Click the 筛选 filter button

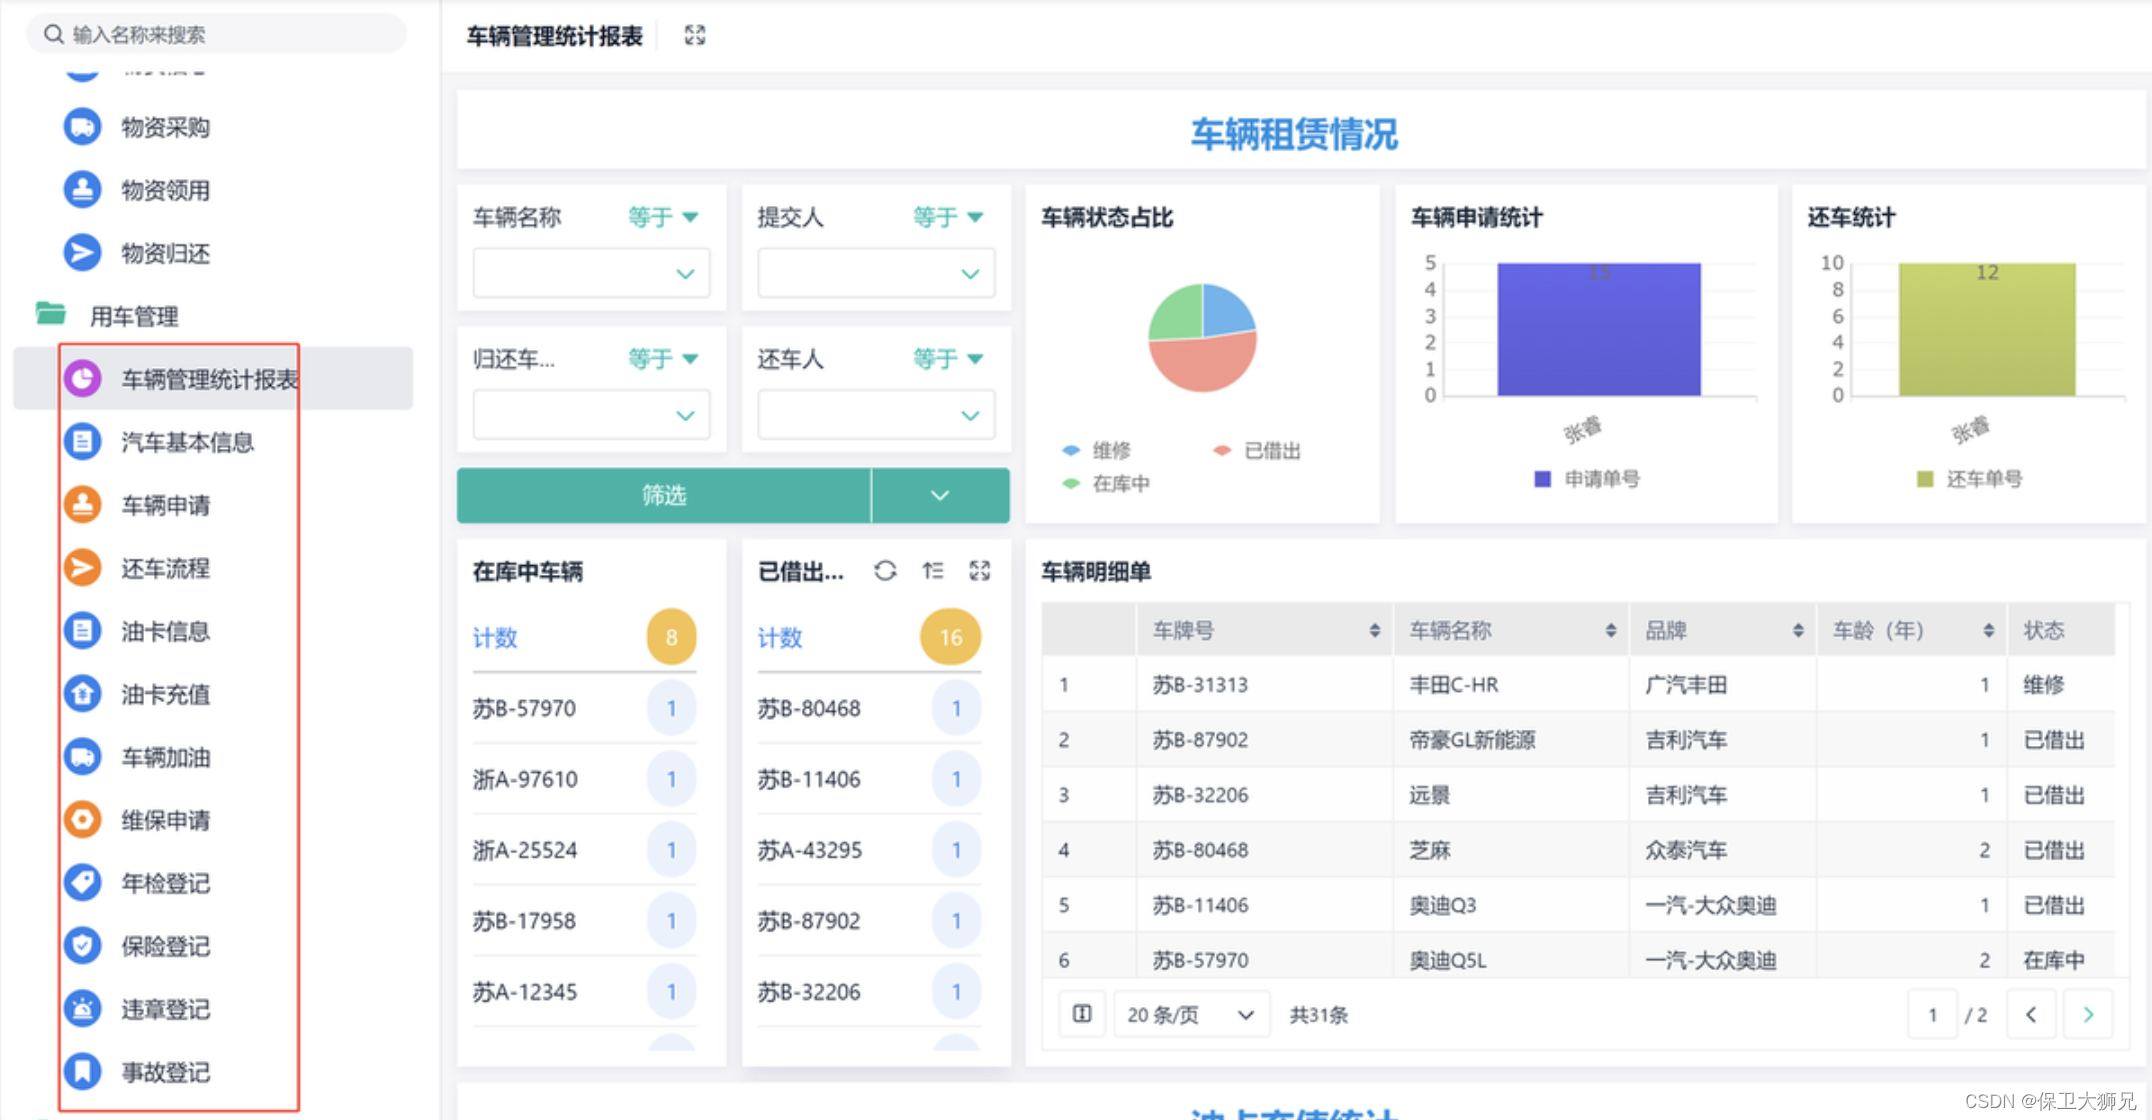click(x=664, y=495)
